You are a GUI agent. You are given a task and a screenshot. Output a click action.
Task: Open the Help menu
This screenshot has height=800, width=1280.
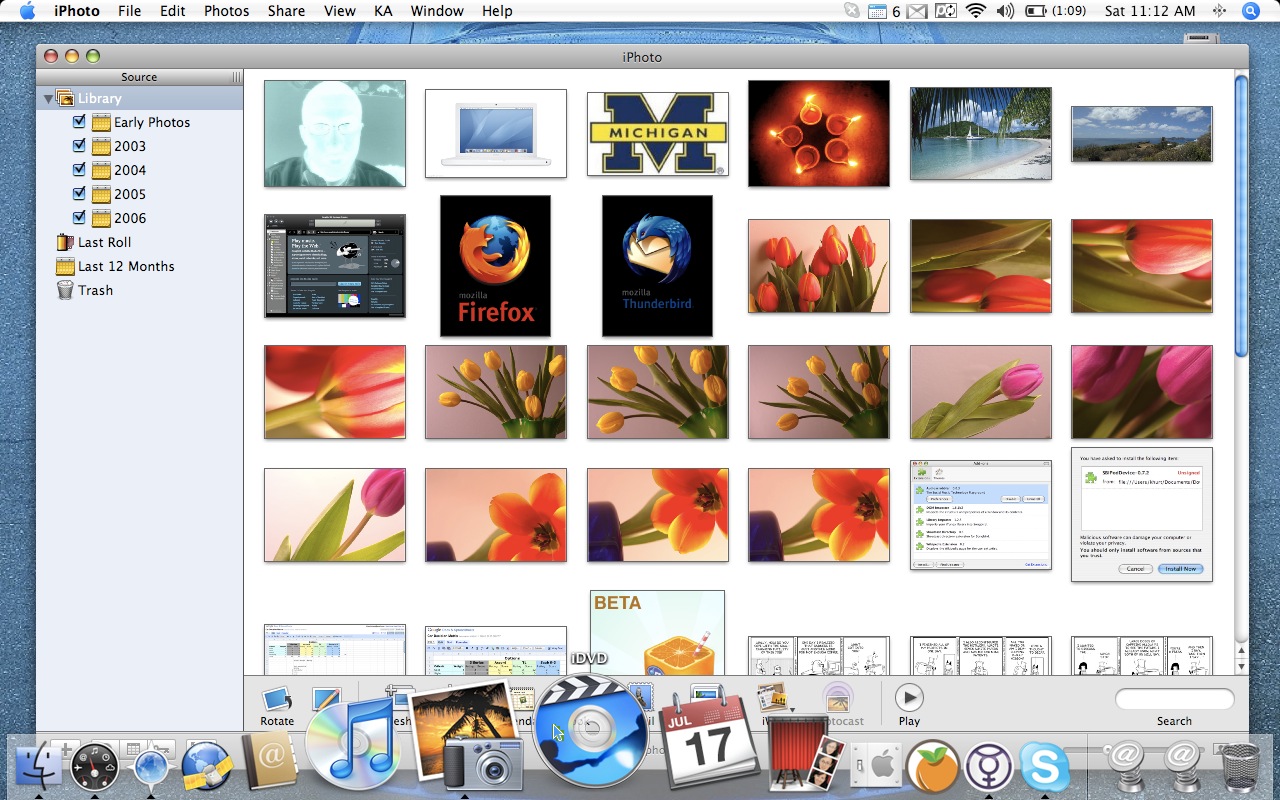[497, 11]
